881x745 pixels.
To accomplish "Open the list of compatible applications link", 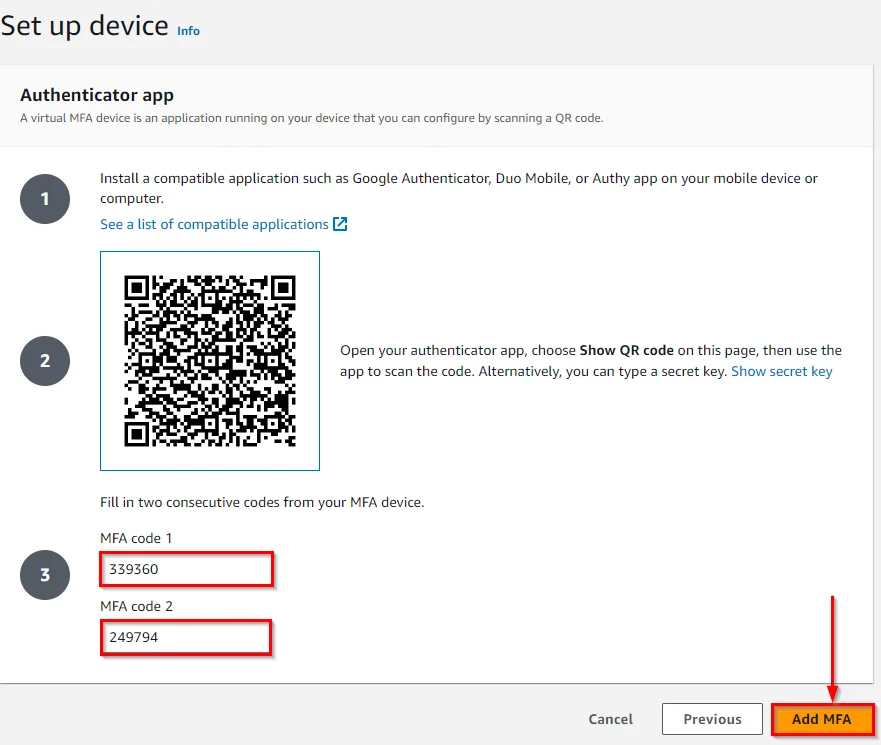I will point(214,224).
